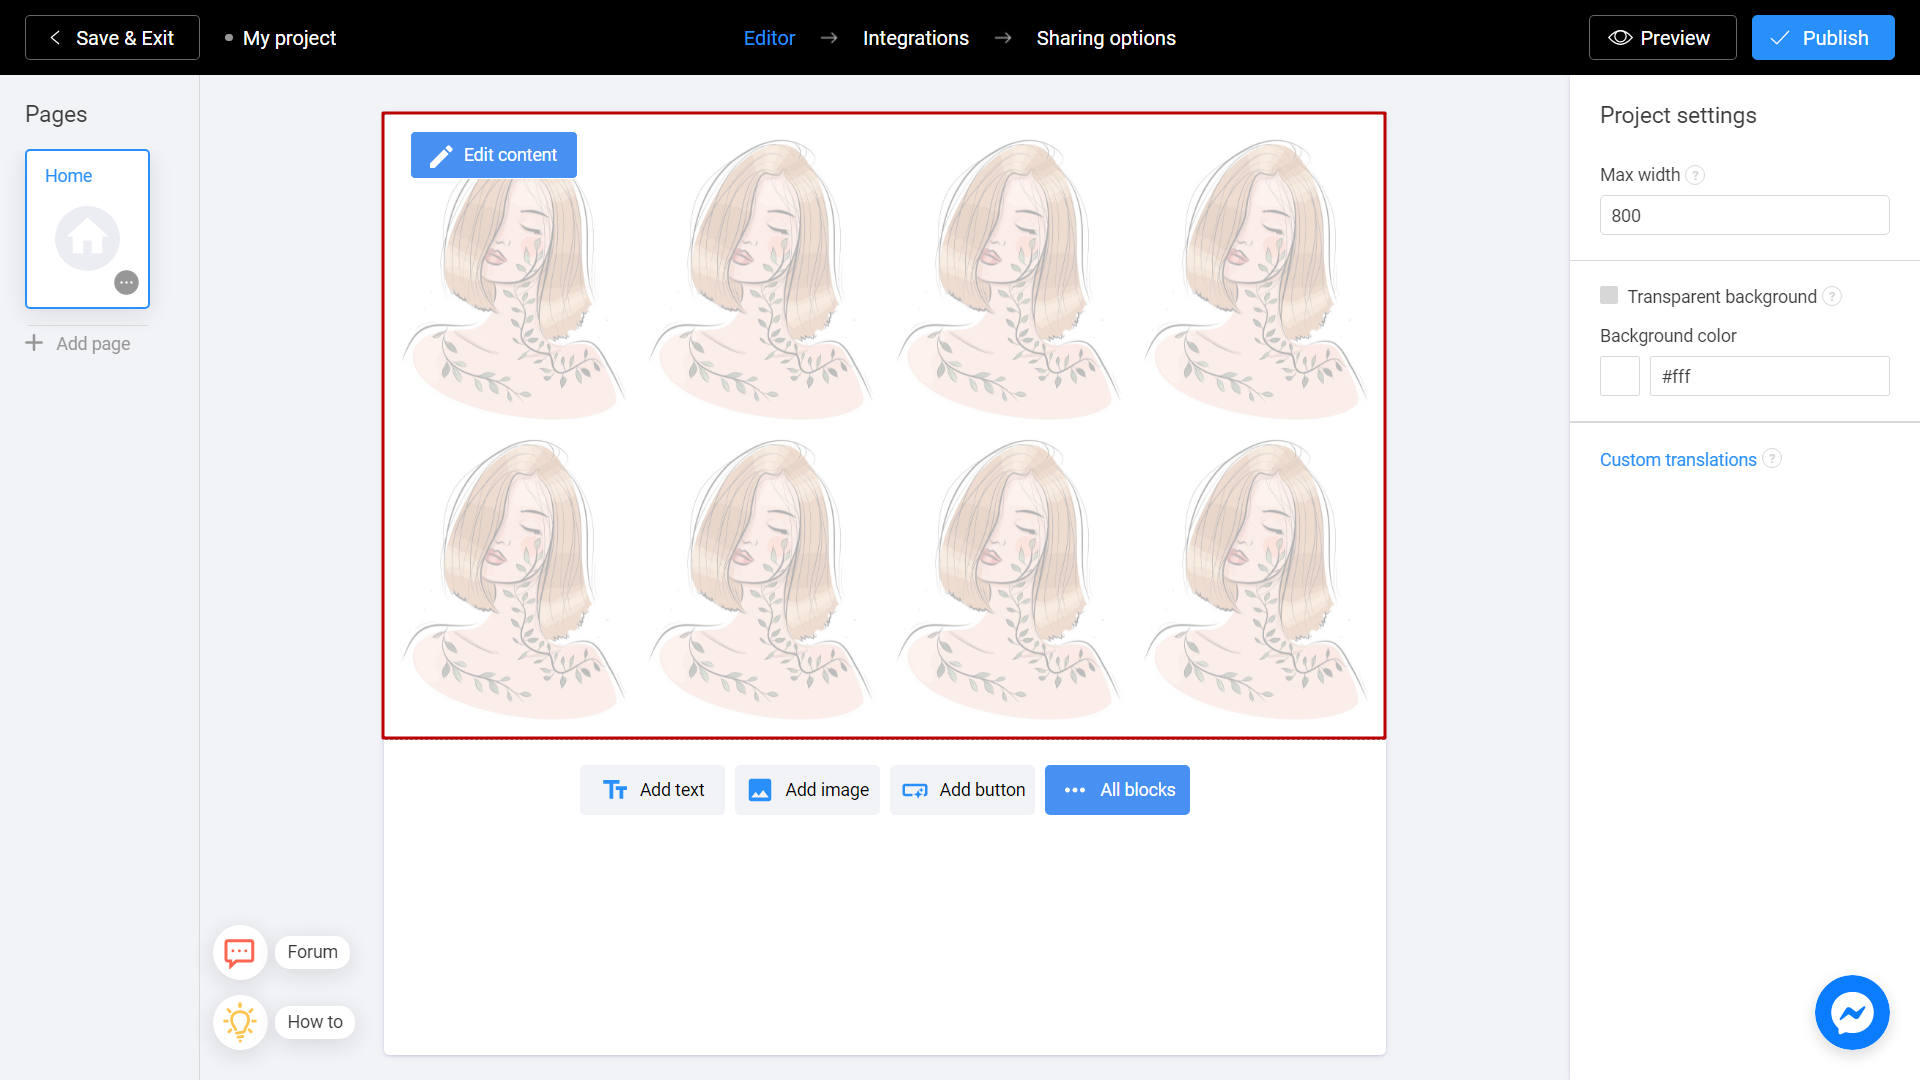Viewport: 1920px width, 1080px height.
Task: Expand the Custom translations section
Action: click(x=1676, y=459)
